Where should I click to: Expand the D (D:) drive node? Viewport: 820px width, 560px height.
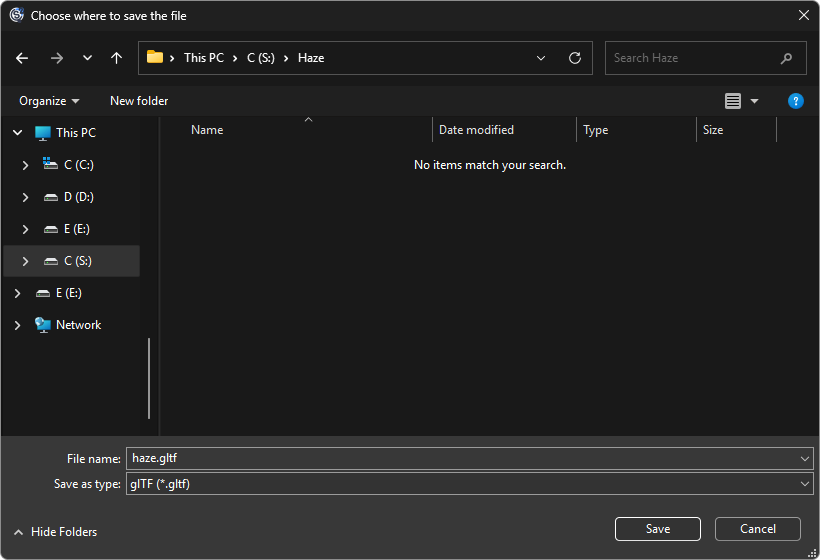(25, 197)
